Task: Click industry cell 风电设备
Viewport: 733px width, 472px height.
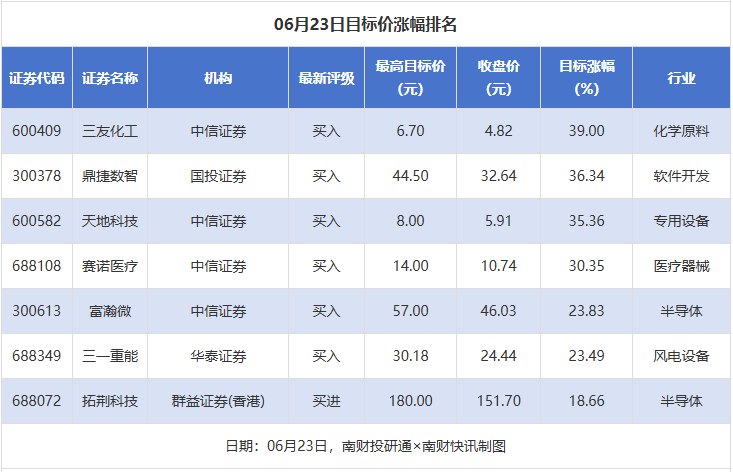Action: [682, 356]
